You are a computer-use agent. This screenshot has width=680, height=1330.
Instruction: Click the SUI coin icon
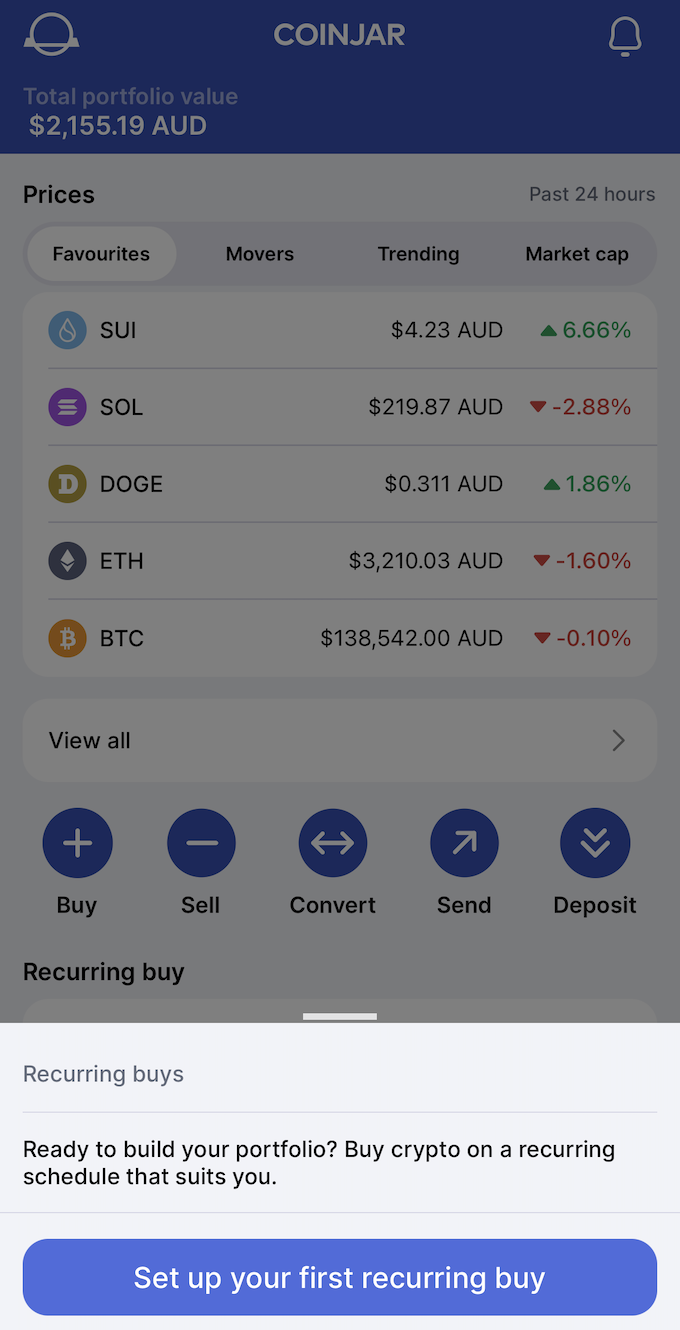(x=66, y=329)
